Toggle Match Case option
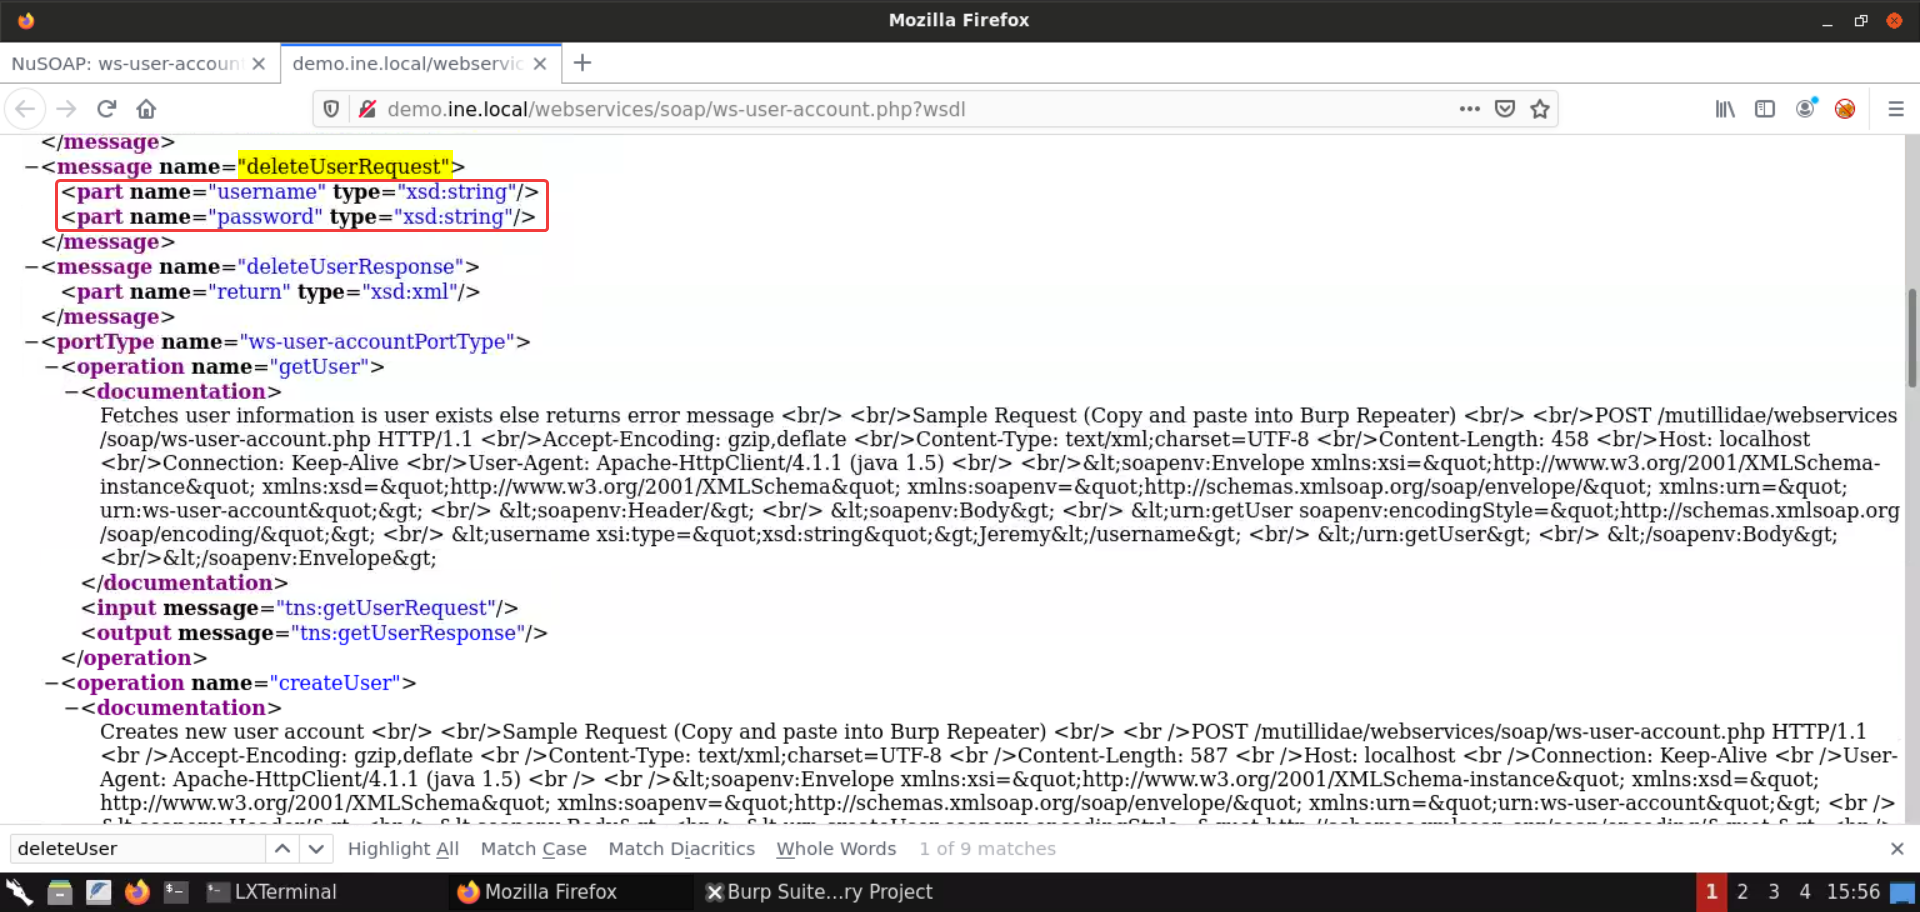 point(533,849)
